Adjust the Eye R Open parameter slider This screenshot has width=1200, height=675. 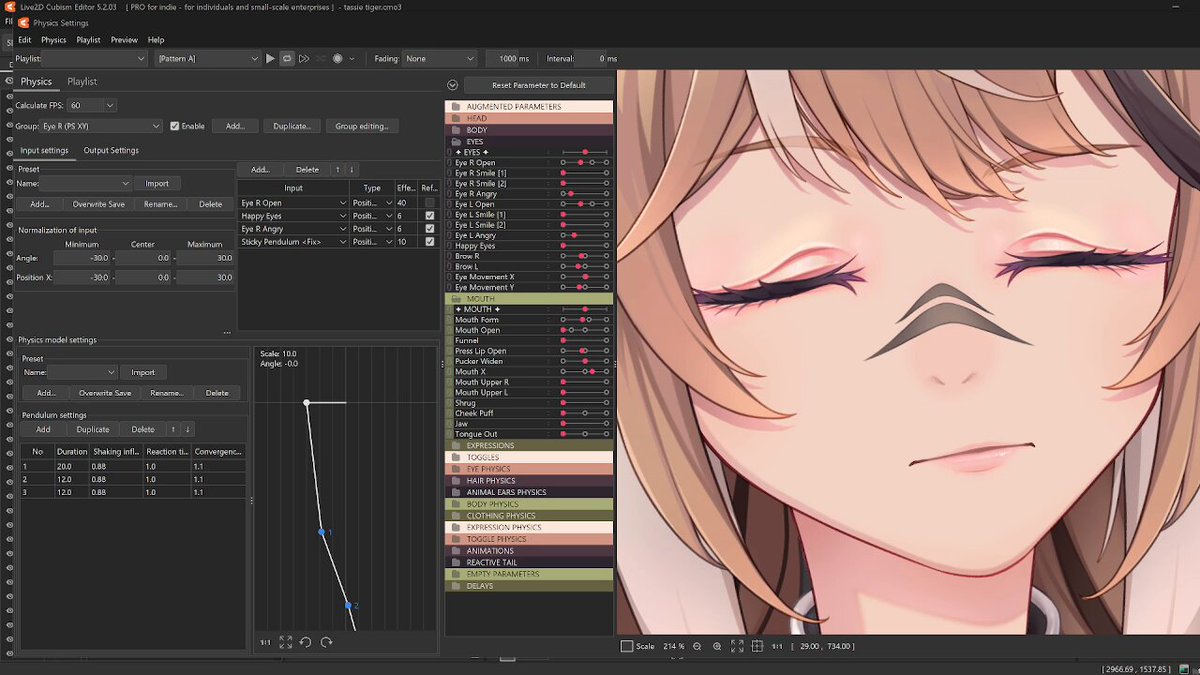click(x=584, y=162)
